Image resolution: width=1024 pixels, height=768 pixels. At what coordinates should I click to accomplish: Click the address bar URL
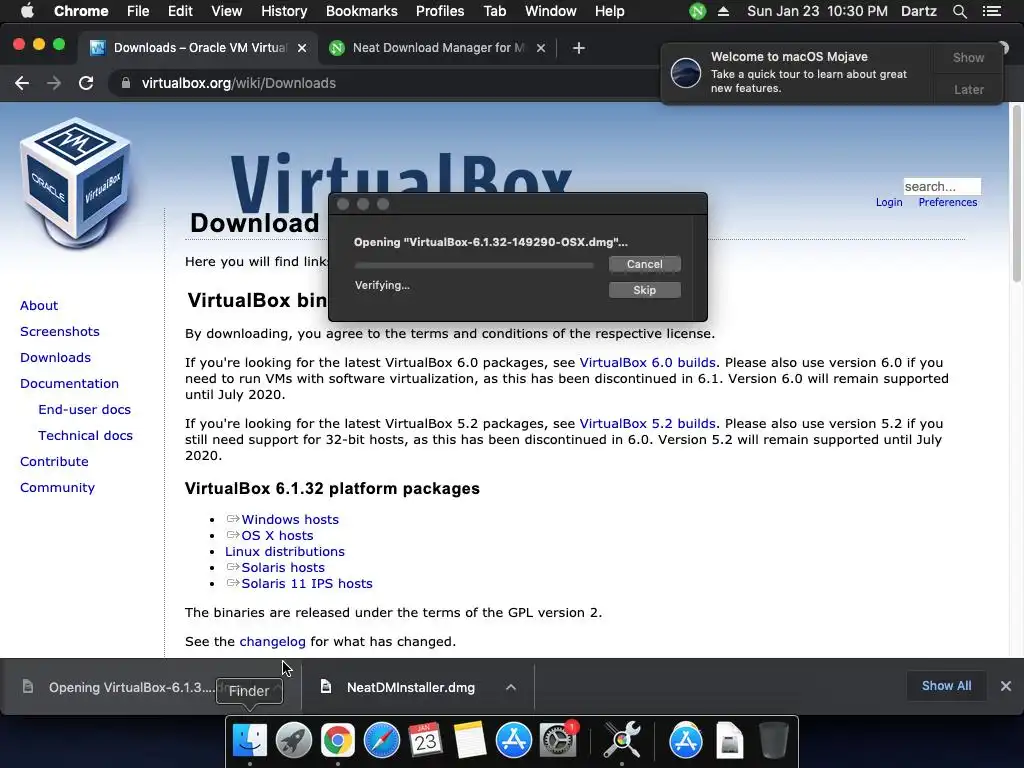click(238, 83)
